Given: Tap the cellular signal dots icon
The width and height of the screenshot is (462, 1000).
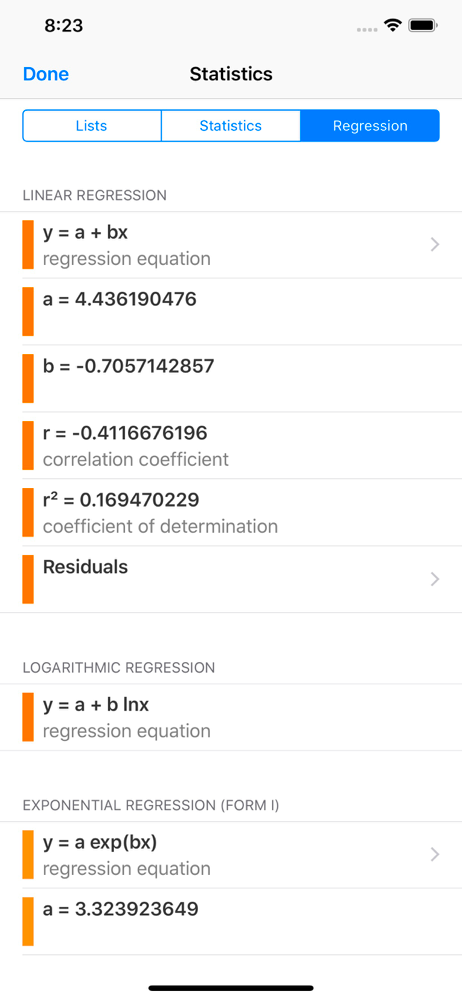Looking at the screenshot, I should pos(367,29).
